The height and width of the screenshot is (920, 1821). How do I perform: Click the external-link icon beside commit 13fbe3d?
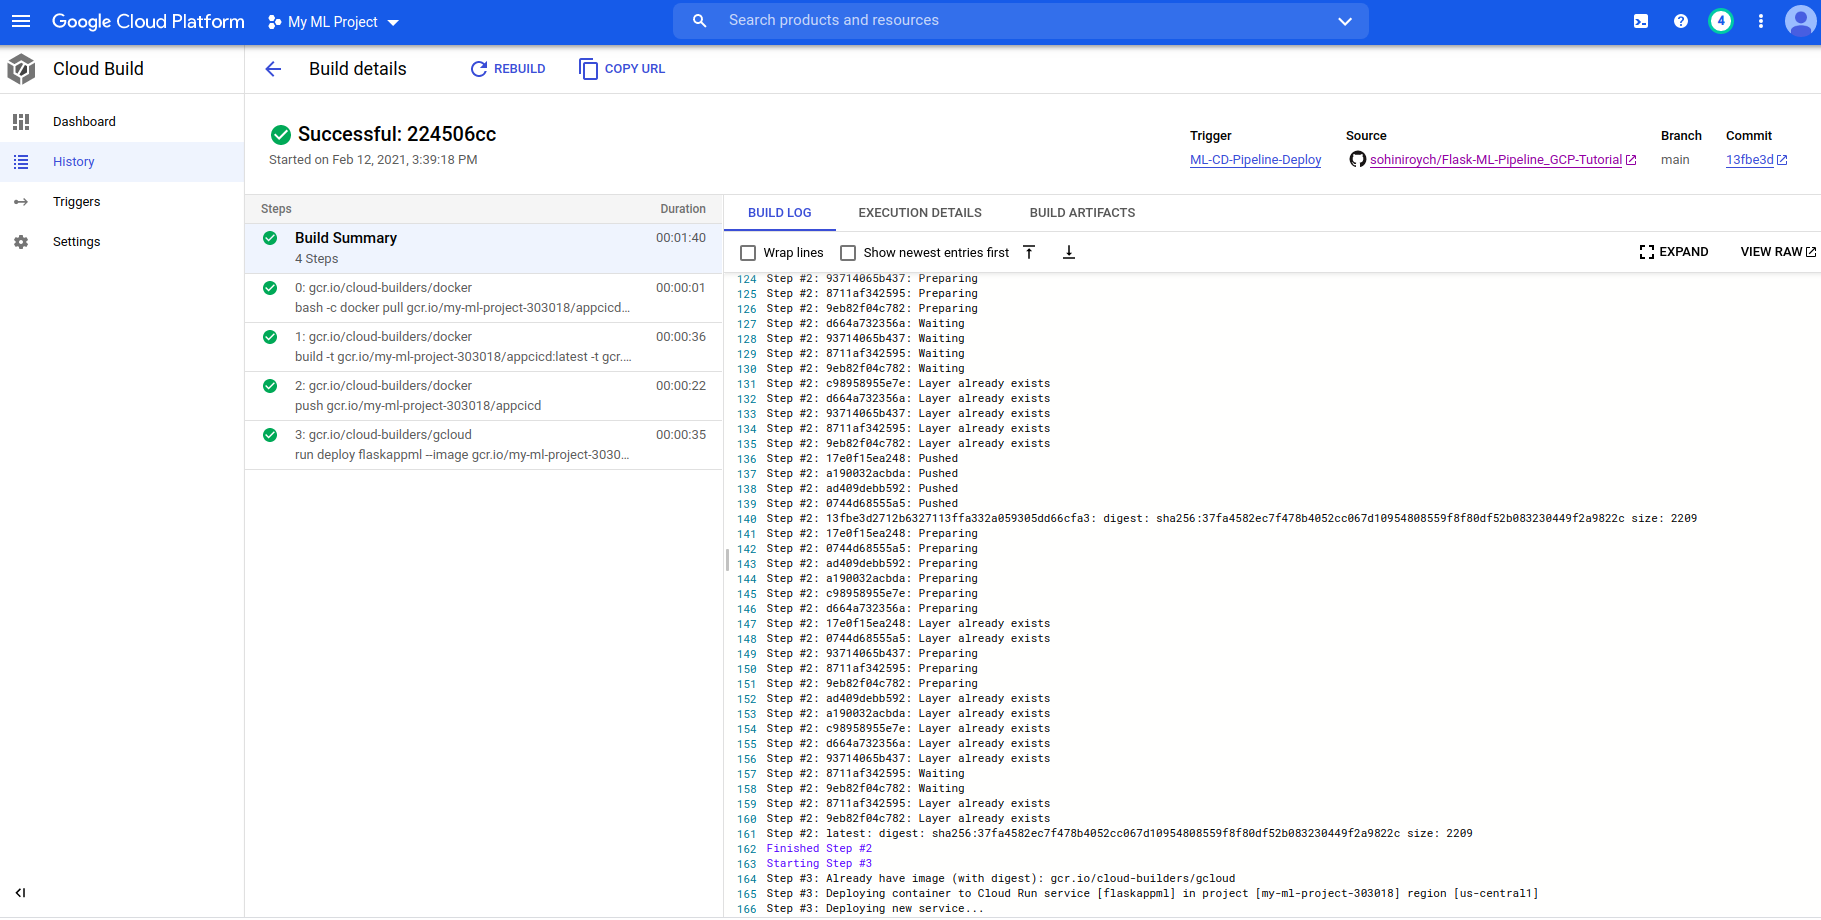[1782, 160]
